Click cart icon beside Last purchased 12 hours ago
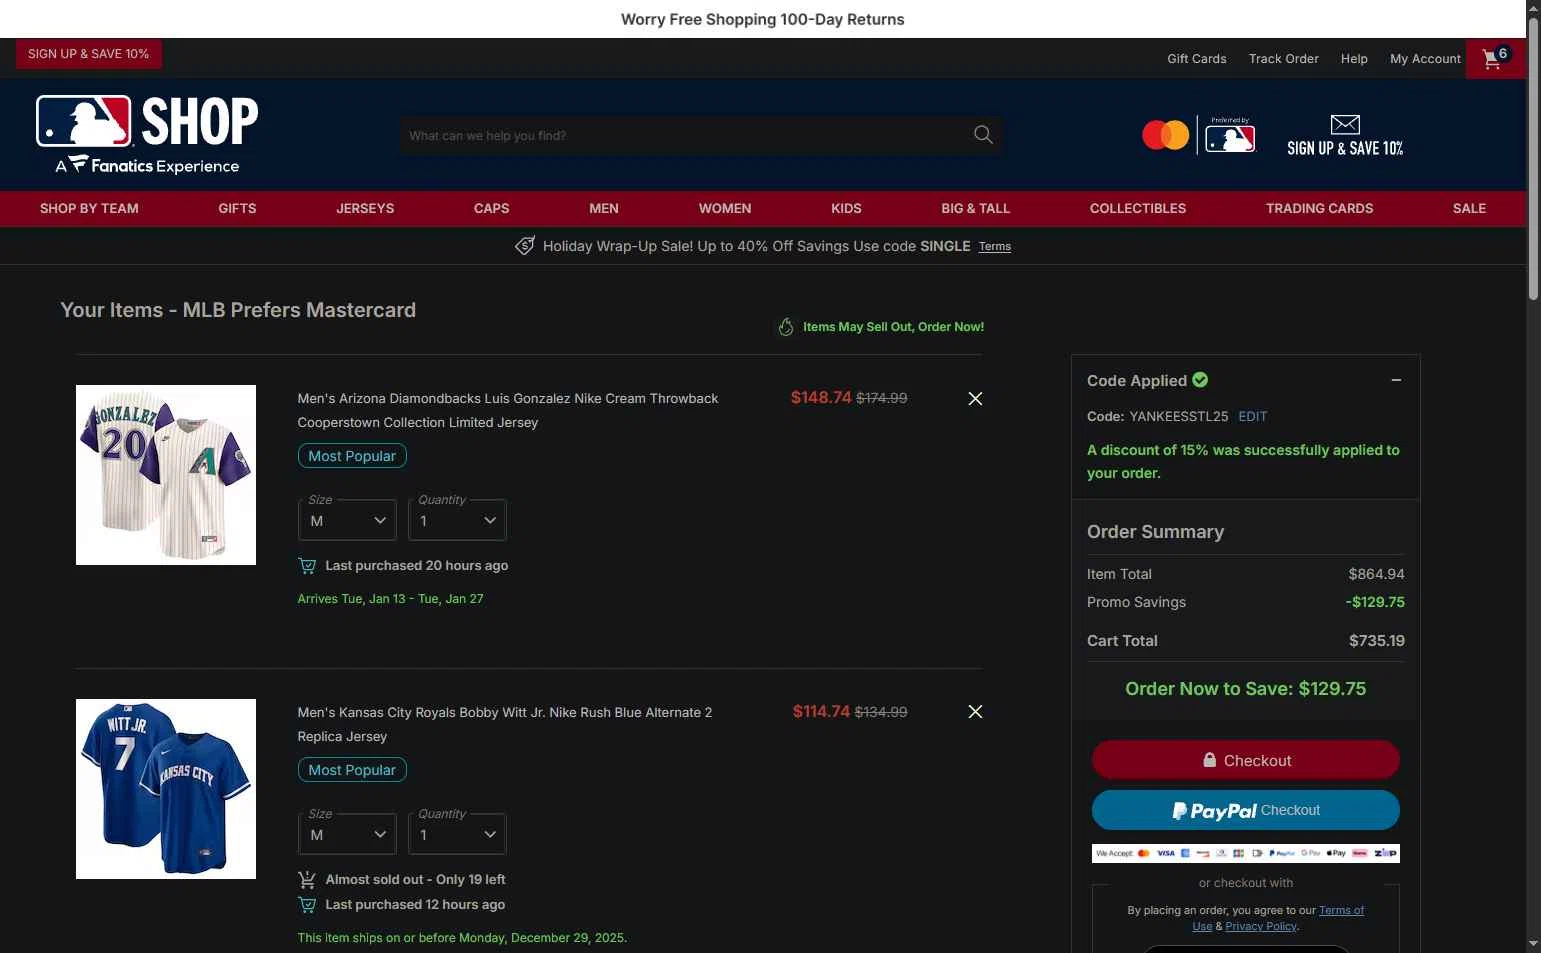The height and width of the screenshot is (953, 1541). [x=307, y=905]
